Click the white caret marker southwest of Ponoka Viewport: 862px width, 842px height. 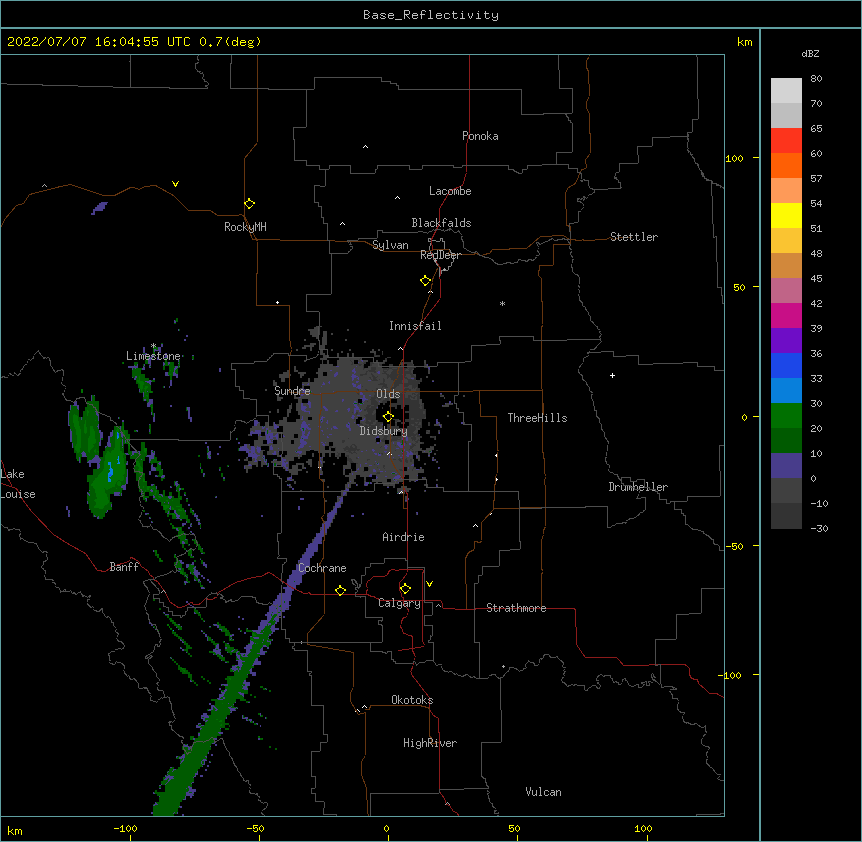pos(365,147)
